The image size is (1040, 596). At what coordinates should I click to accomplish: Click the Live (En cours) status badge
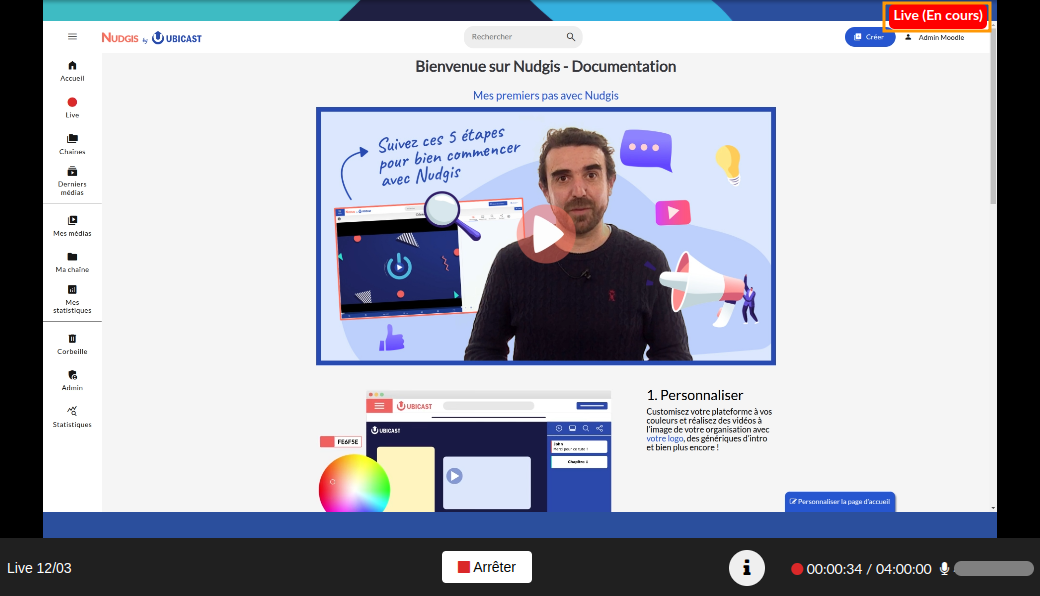click(x=937, y=16)
